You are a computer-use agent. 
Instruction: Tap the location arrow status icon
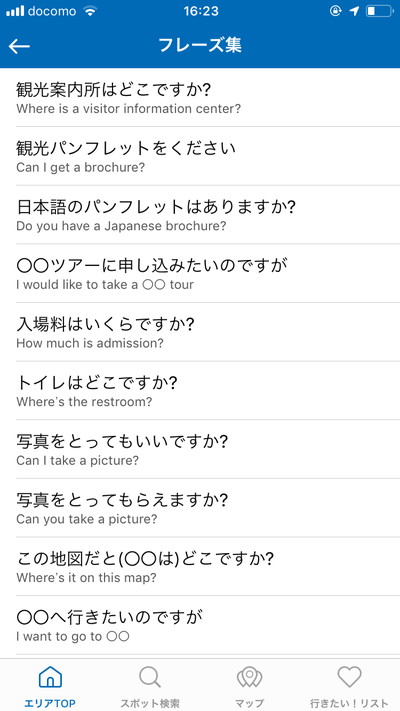354,11
